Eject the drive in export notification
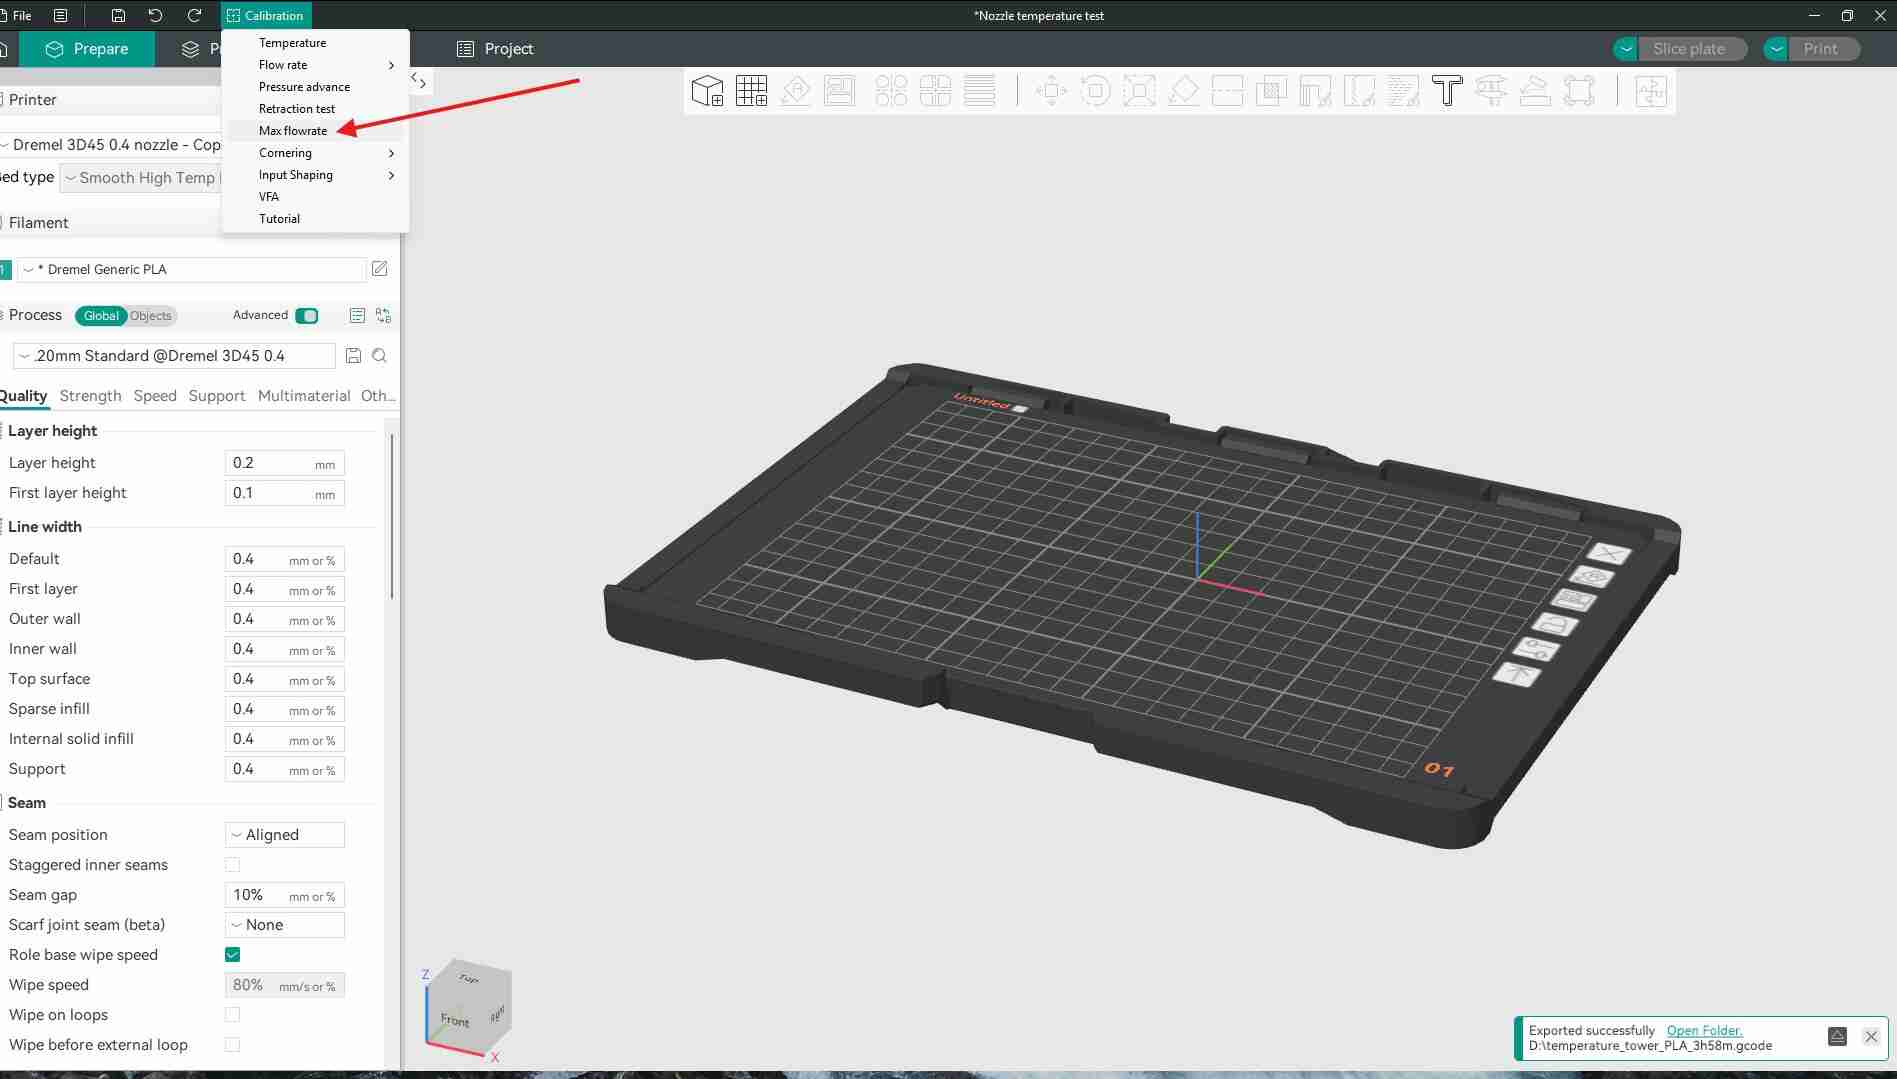The image size is (1897, 1079). click(1837, 1037)
